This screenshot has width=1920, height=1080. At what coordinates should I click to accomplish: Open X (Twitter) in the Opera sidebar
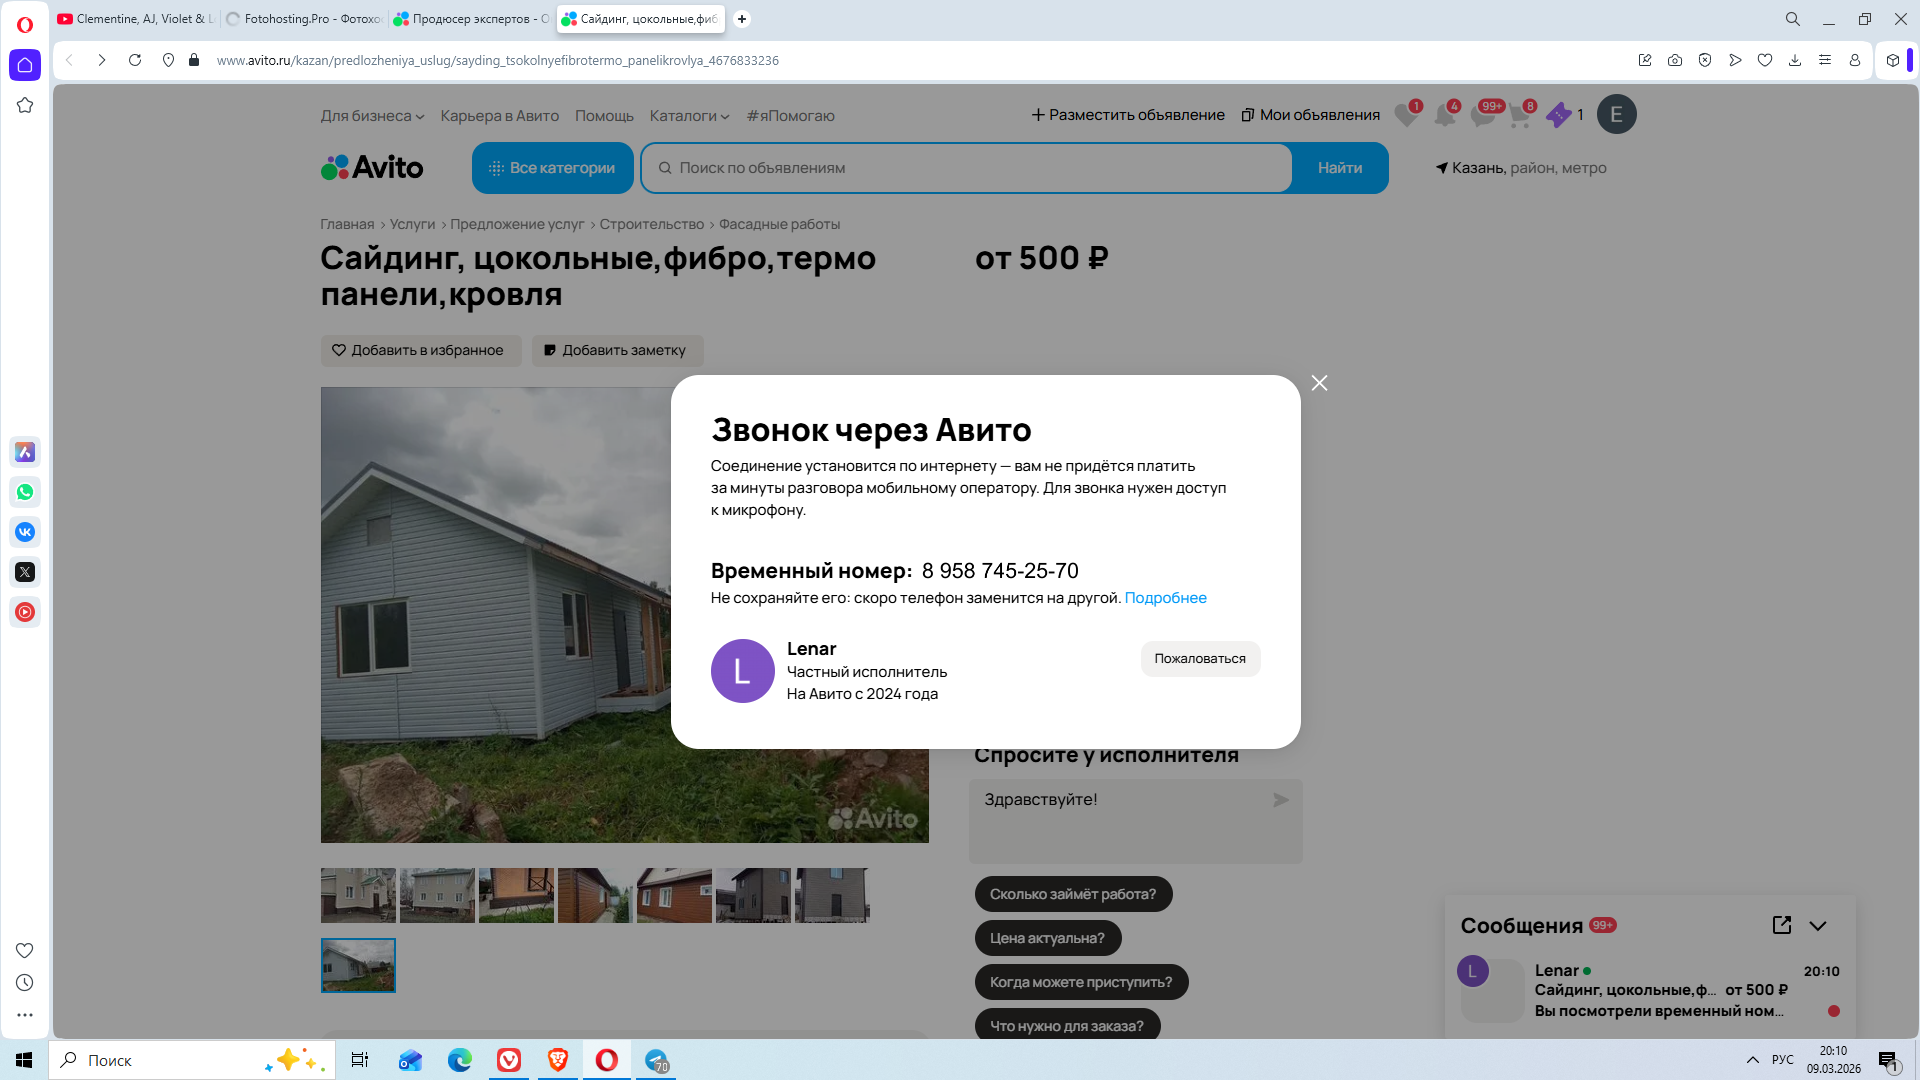coord(25,572)
